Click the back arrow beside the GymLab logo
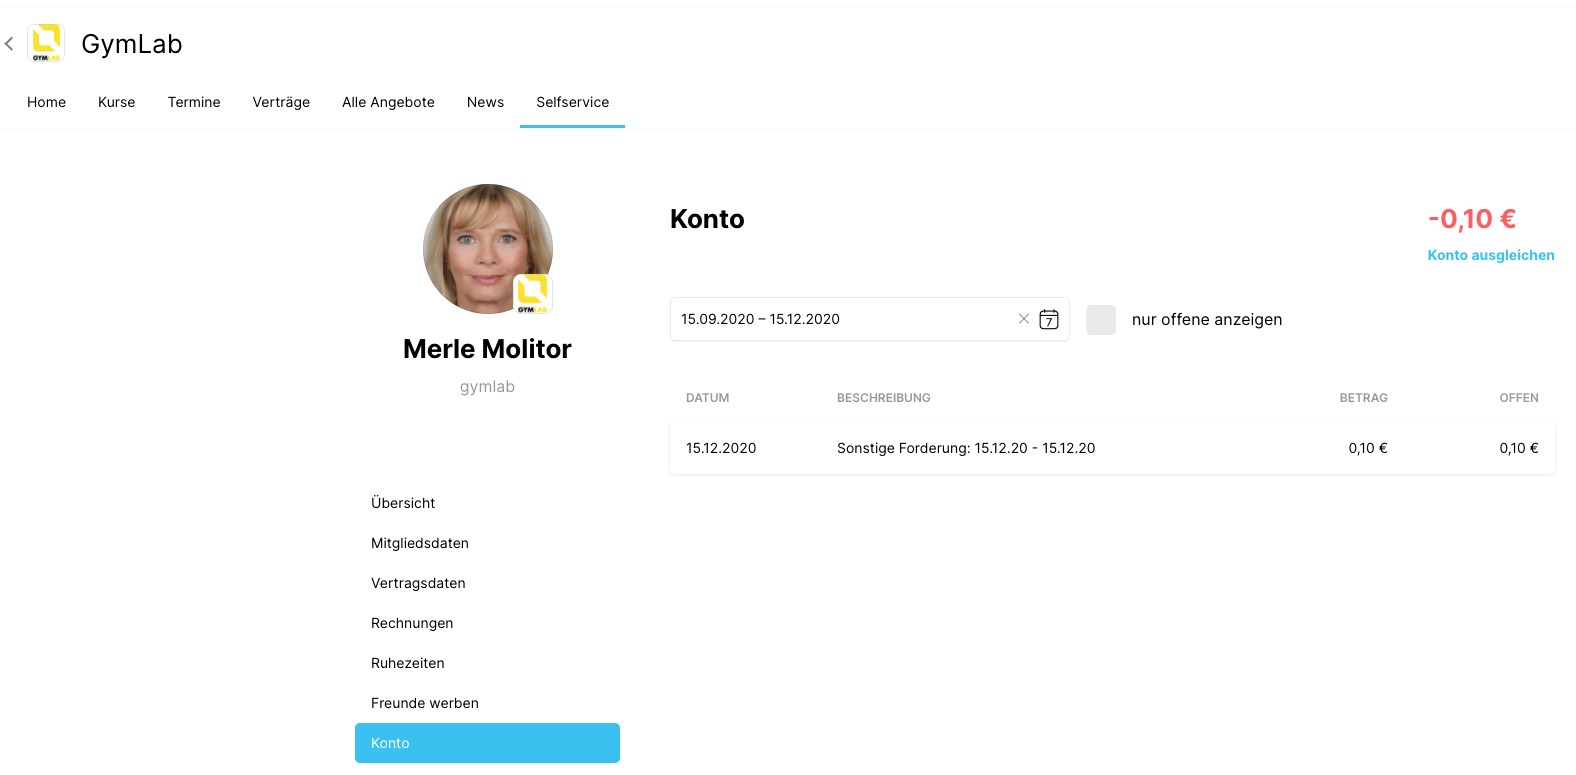The height and width of the screenshot is (775, 1576). click(x=9, y=44)
